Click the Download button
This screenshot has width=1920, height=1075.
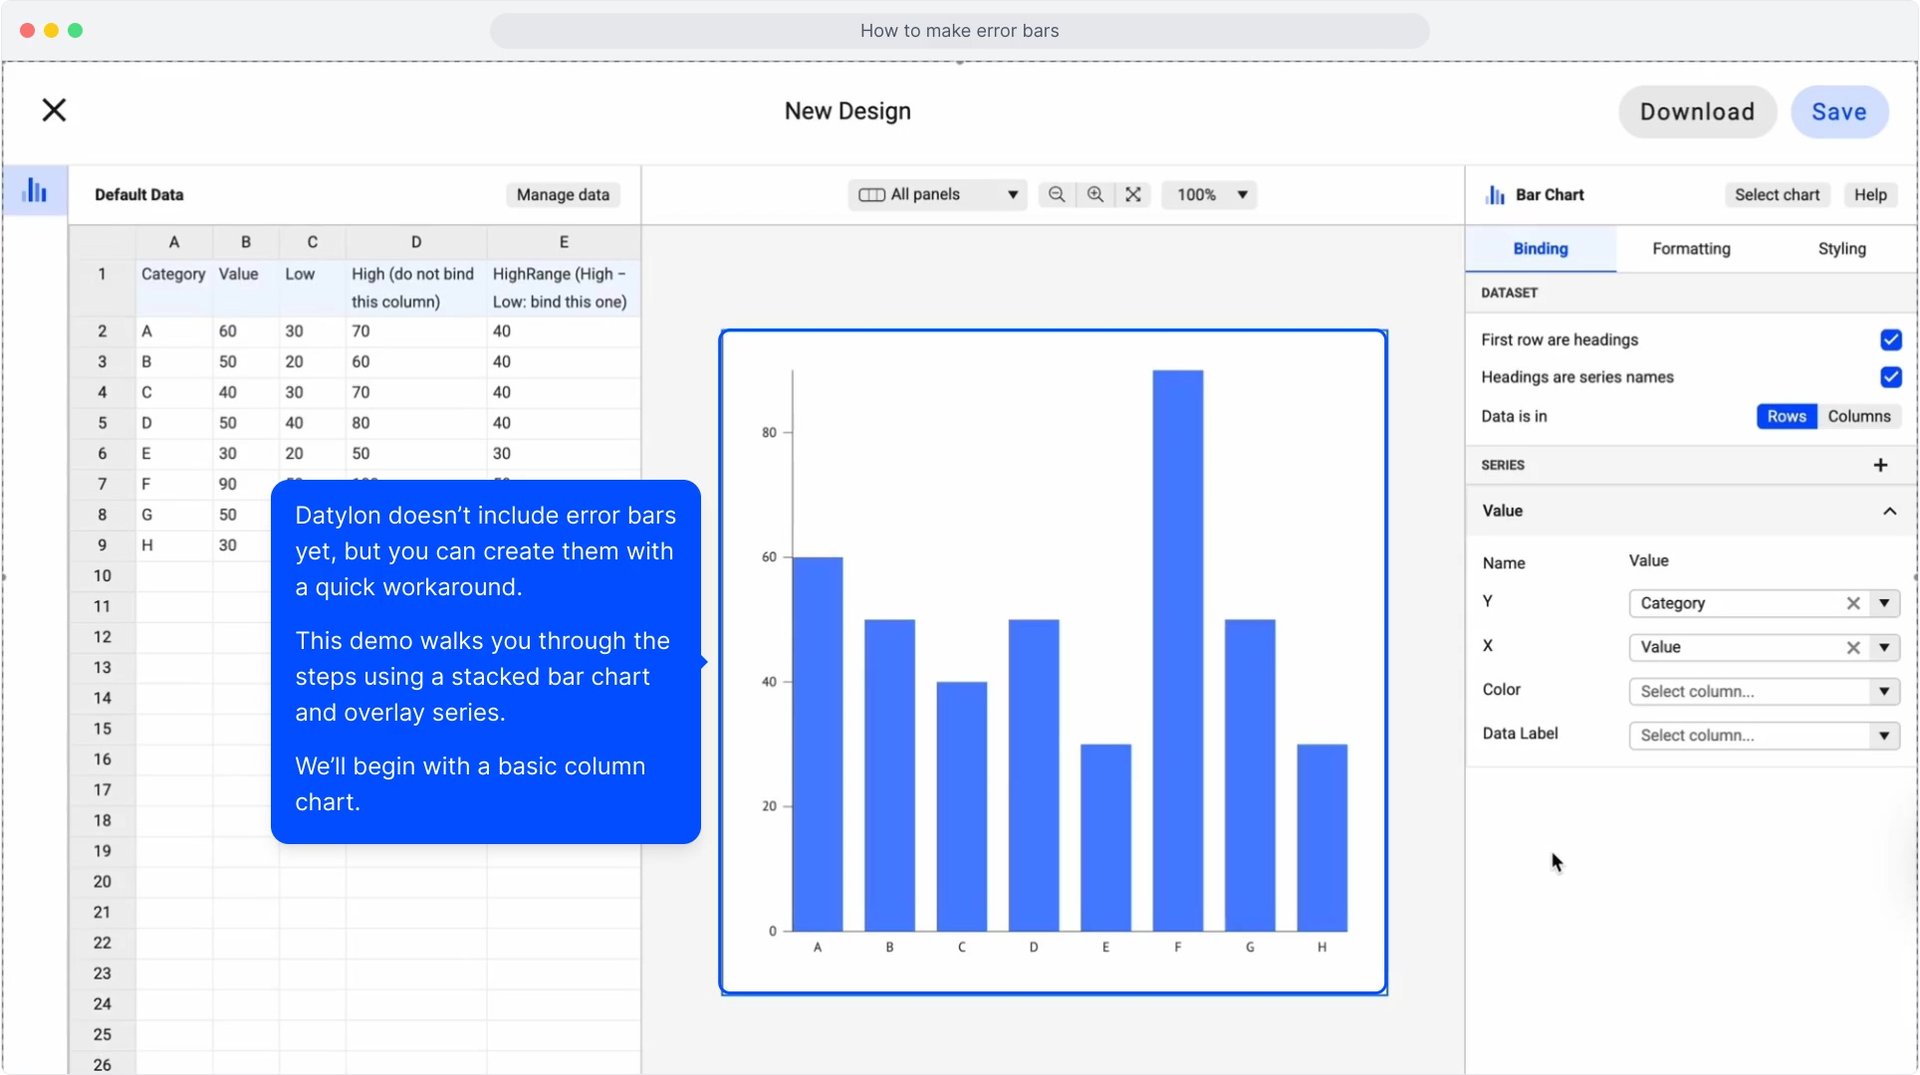[x=1696, y=112]
